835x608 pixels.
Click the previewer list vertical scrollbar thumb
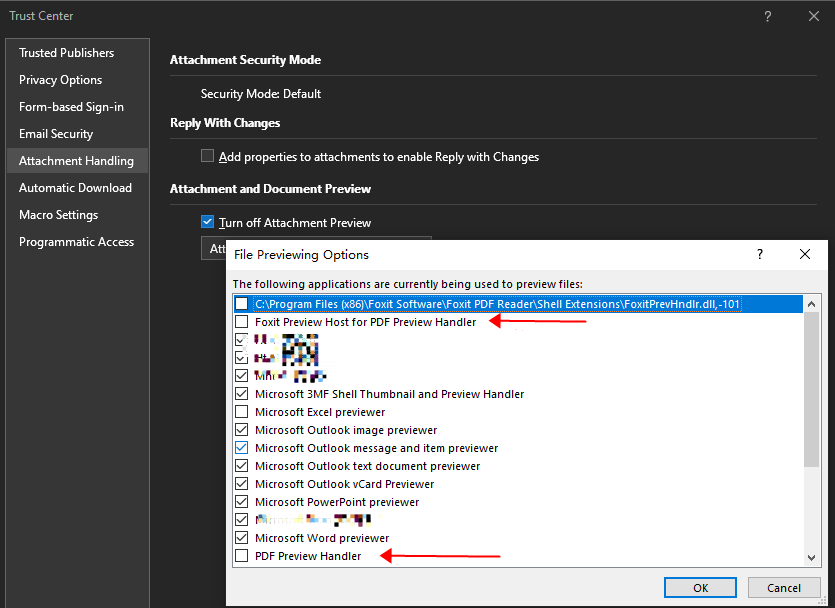(811, 390)
